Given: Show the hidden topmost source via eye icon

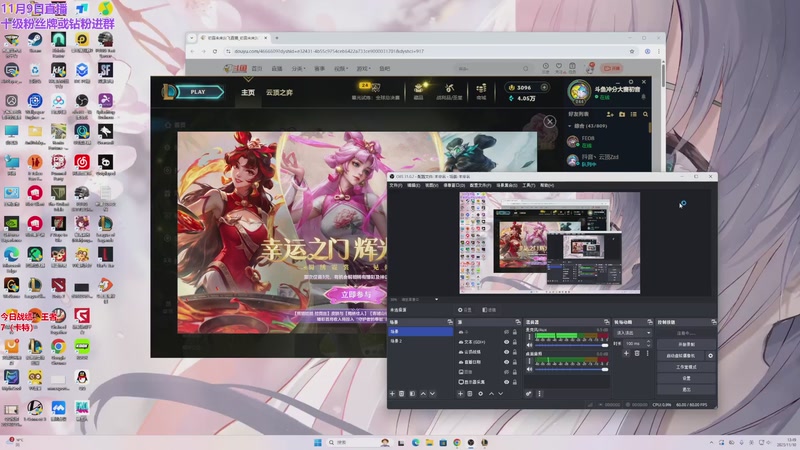Looking at the screenshot, I should [x=506, y=332].
